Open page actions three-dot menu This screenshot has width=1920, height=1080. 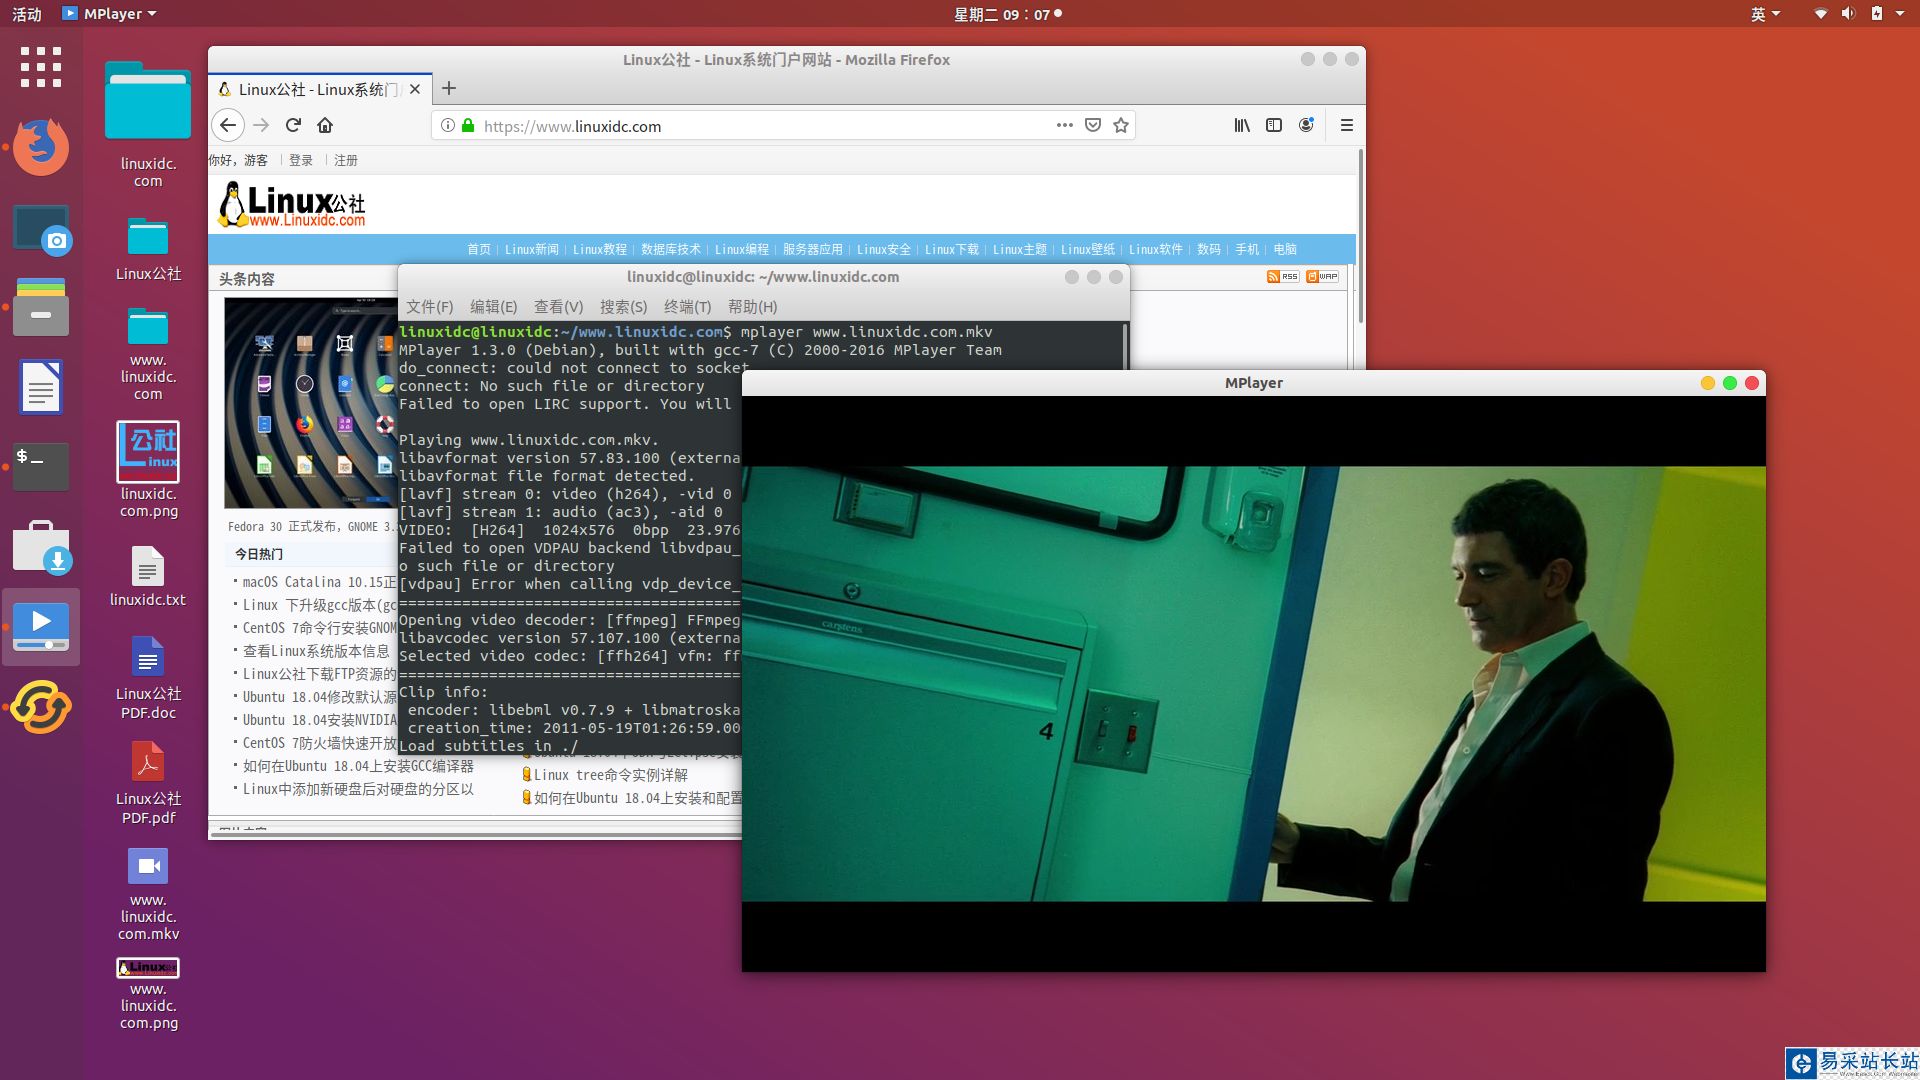pyautogui.click(x=1064, y=125)
